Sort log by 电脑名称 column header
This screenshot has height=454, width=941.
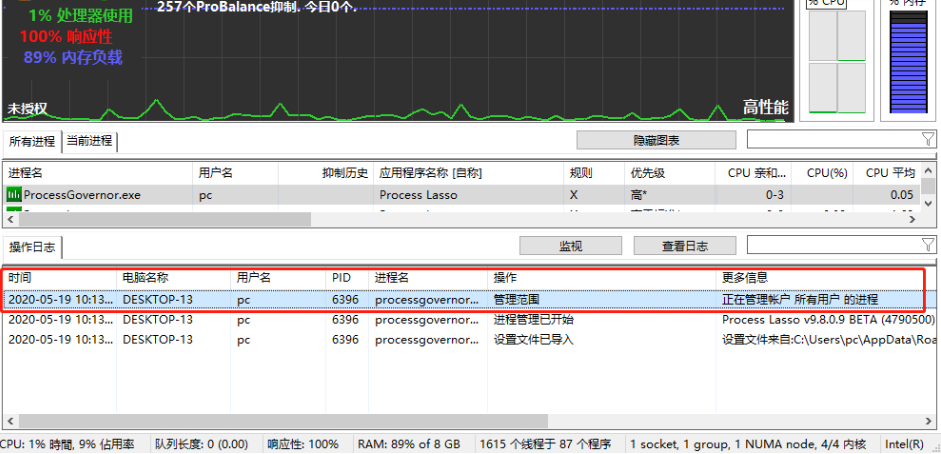tap(173, 278)
